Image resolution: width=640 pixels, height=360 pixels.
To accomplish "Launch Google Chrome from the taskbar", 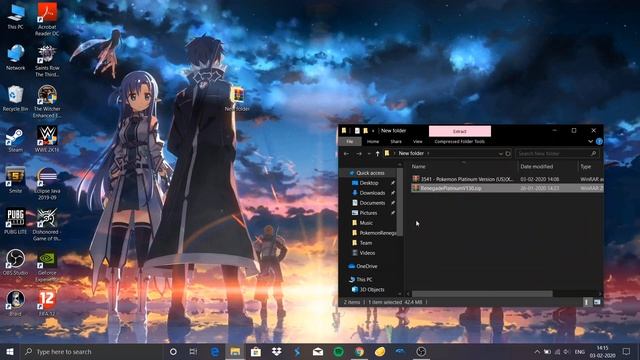I will [x=359, y=351].
